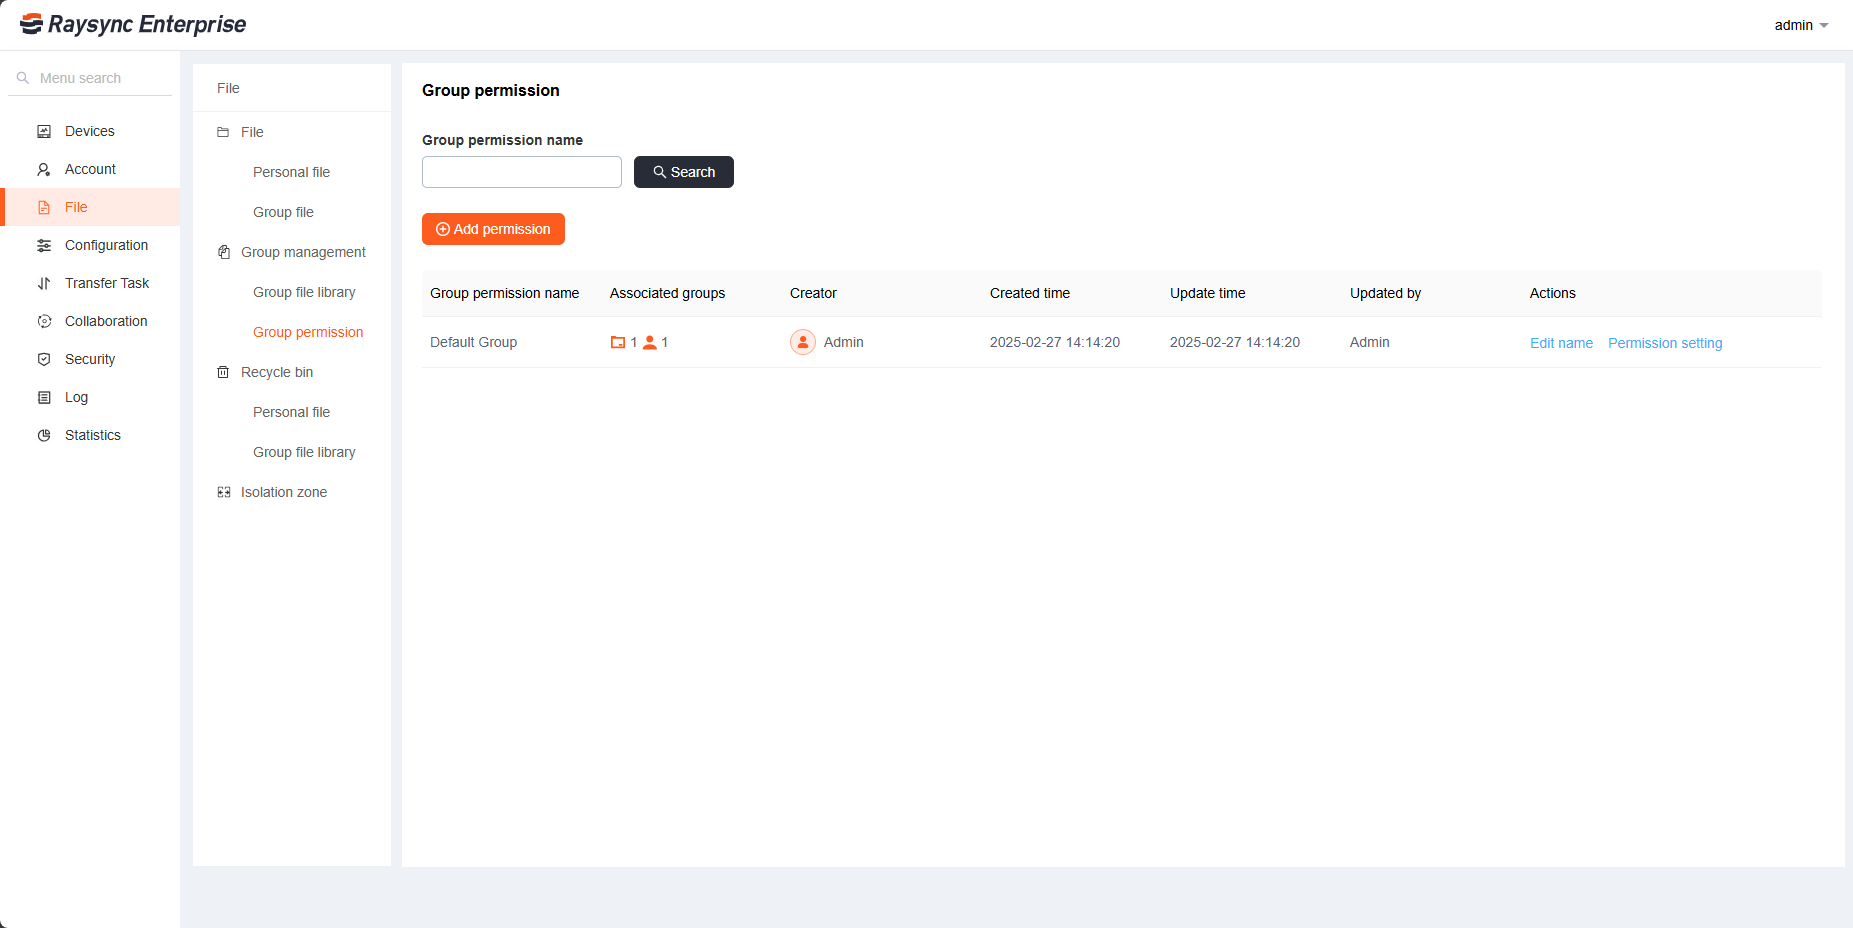Click the associated users person icon
The height and width of the screenshot is (928, 1853).
click(650, 342)
